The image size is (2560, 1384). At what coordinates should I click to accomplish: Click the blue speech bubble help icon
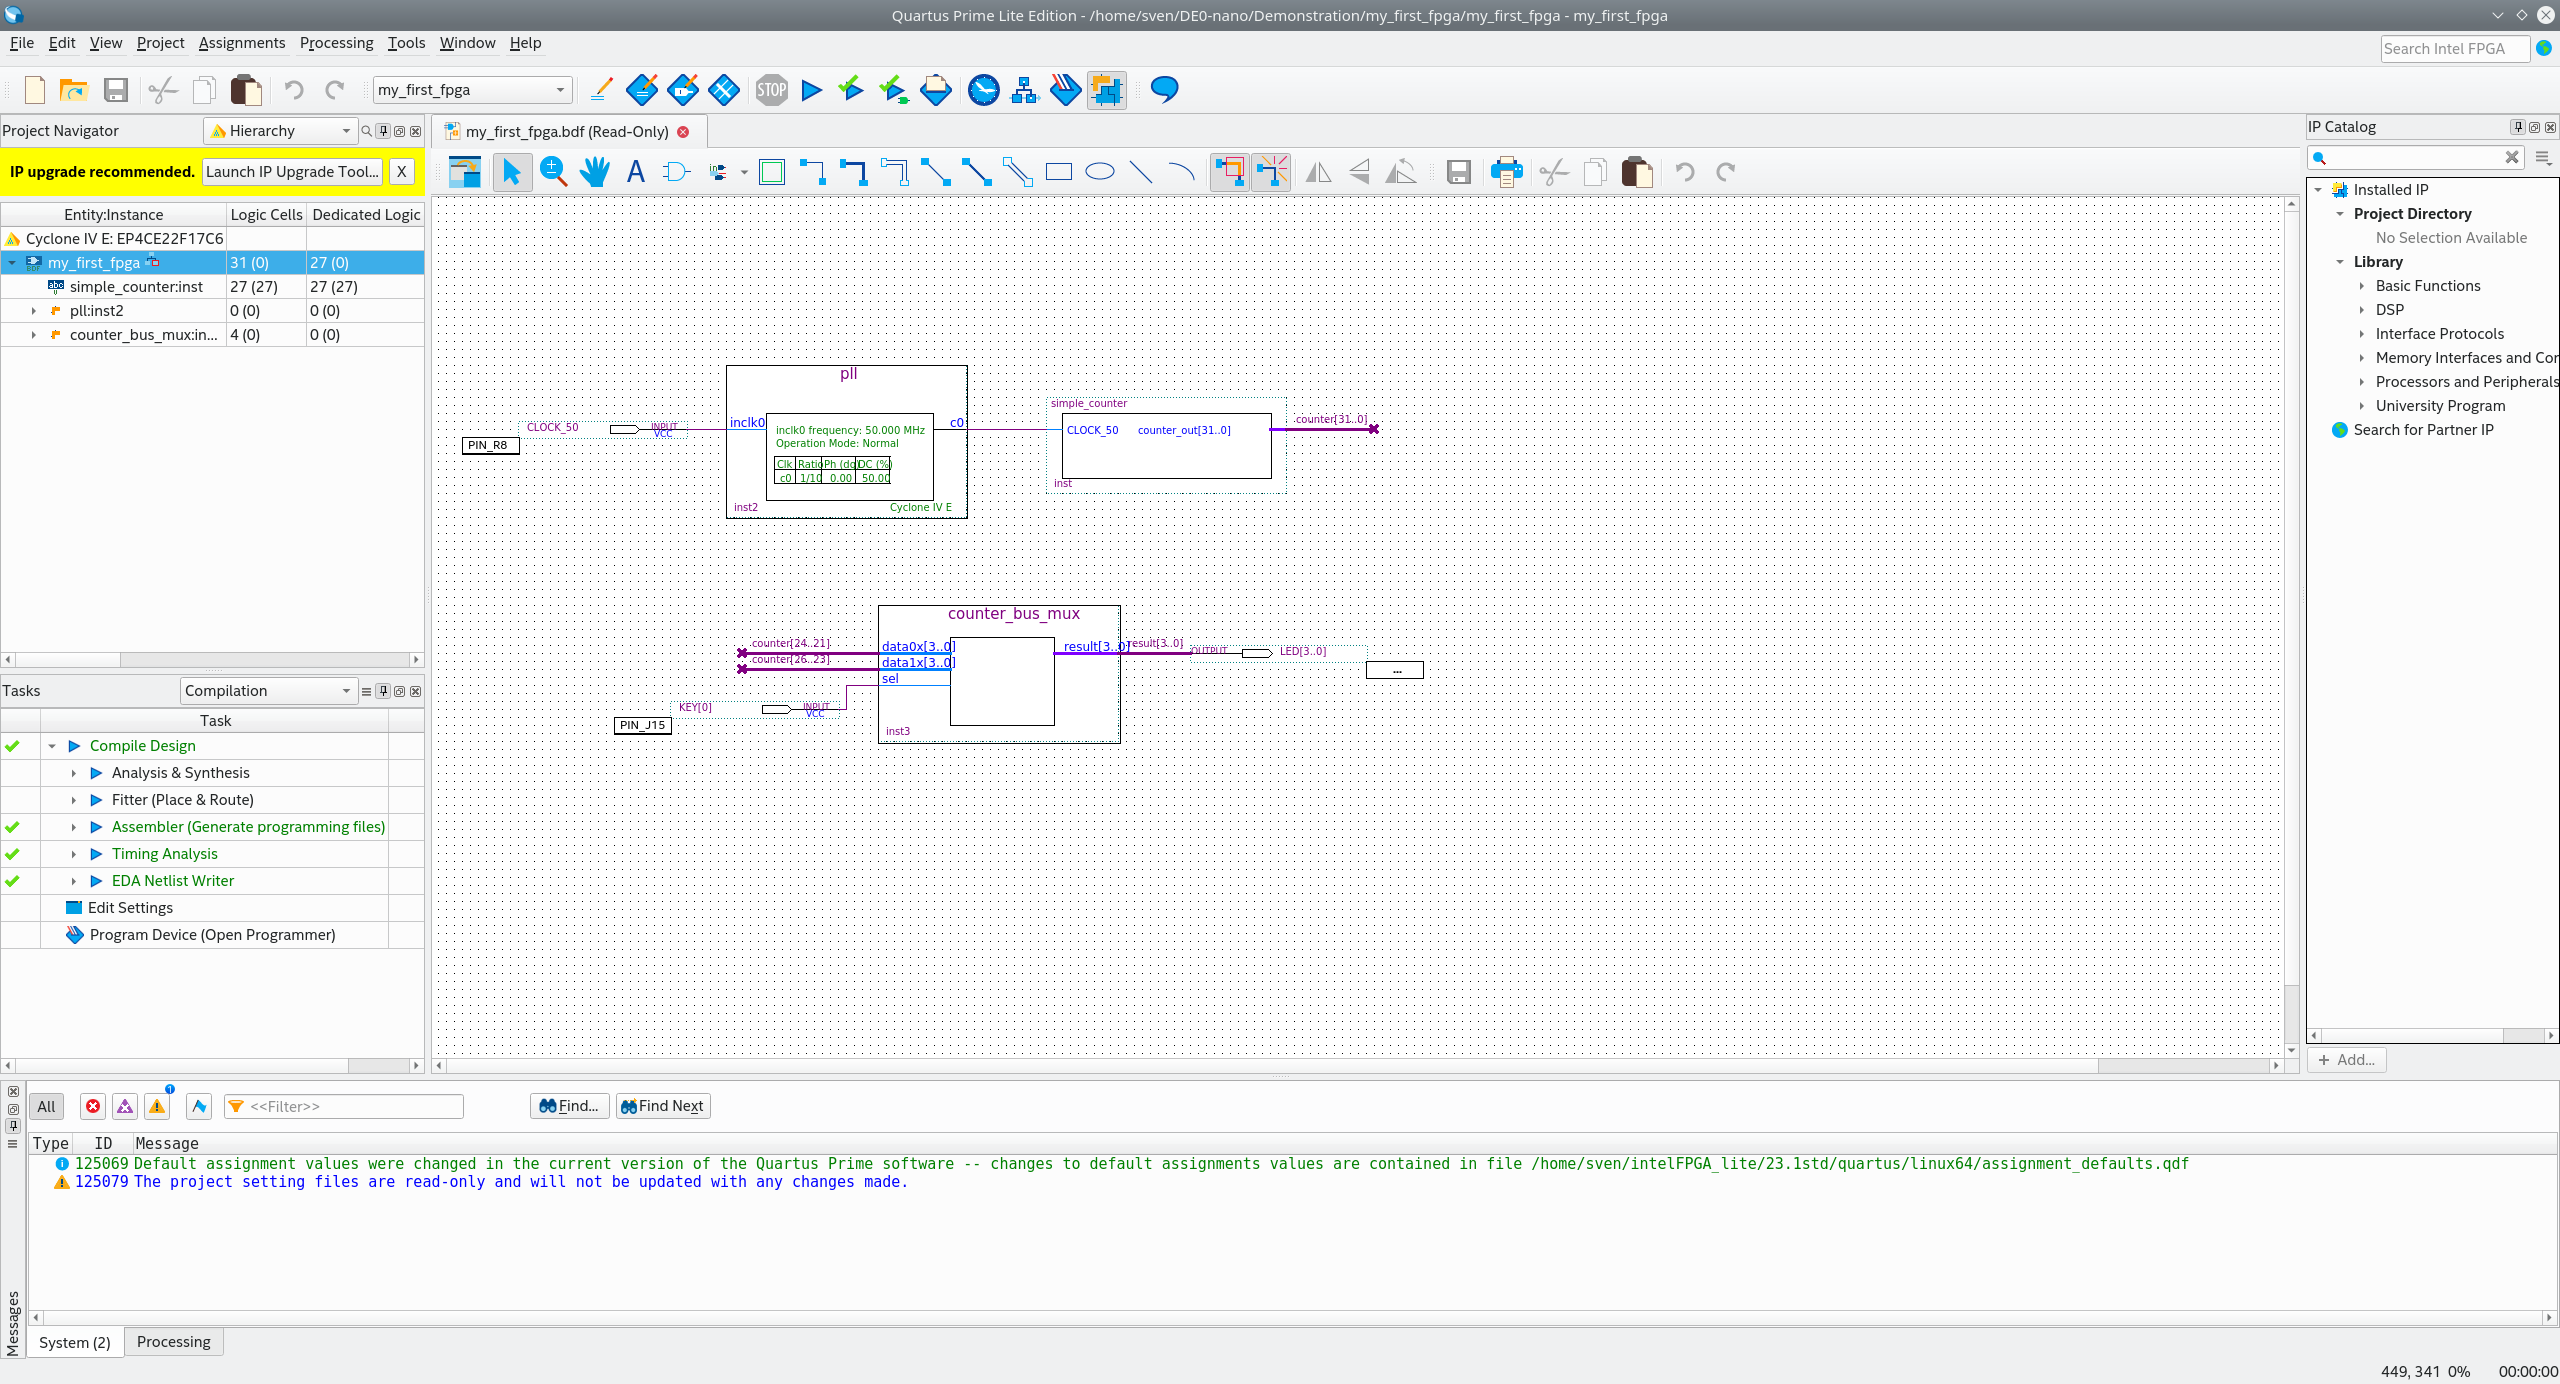(x=1165, y=90)
